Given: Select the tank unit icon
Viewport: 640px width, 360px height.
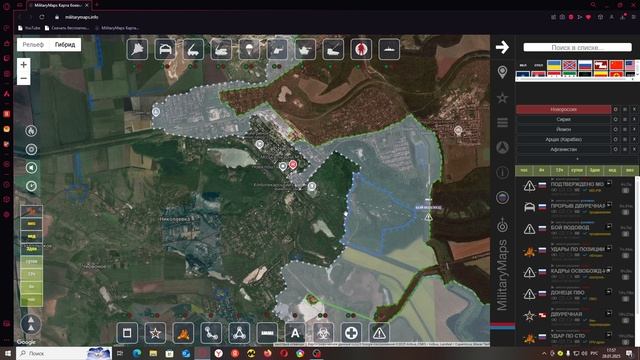Looking at the screenshot, I should click(x=305, y=49).
